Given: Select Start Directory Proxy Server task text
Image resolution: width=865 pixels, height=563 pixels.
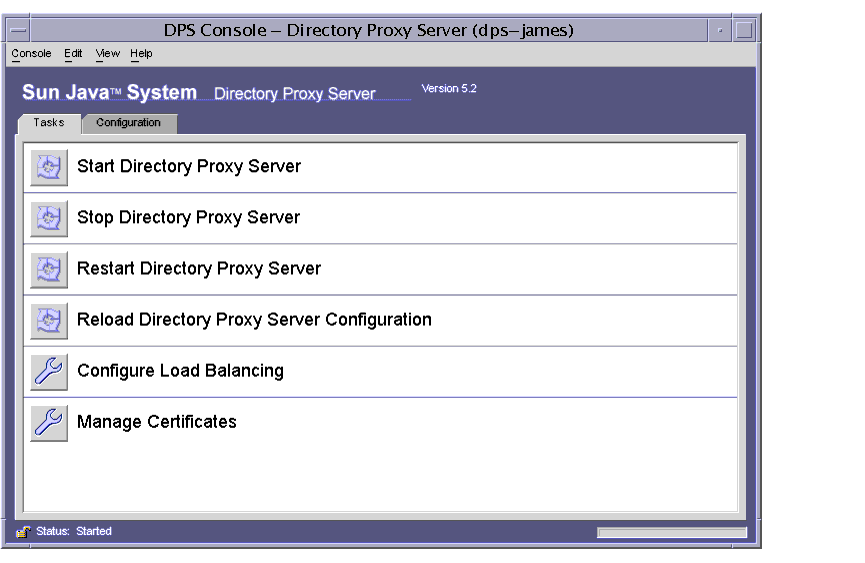Looking at the screenshot, I should point(189,167).
